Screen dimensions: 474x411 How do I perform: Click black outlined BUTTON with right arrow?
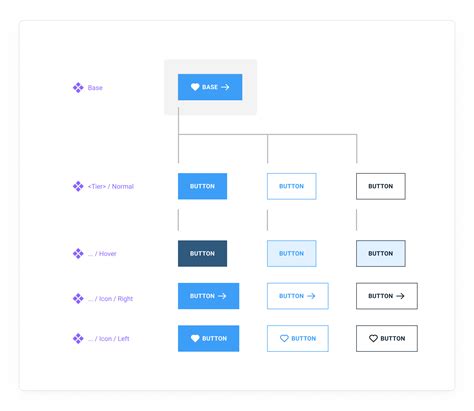point(387,296)
